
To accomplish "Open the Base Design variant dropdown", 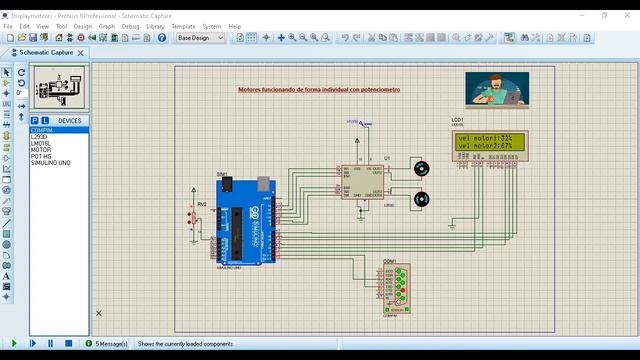I will click(200, 38).
